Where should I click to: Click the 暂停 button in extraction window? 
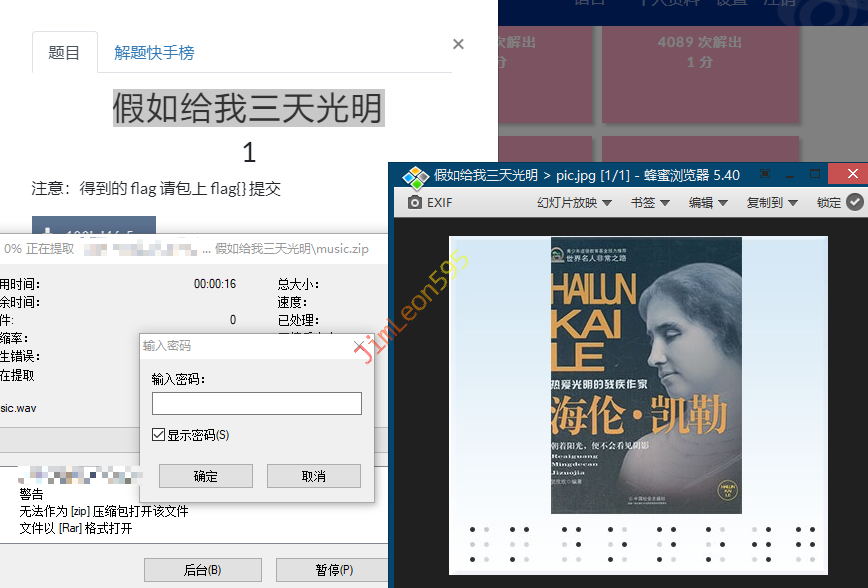[332, 570]
